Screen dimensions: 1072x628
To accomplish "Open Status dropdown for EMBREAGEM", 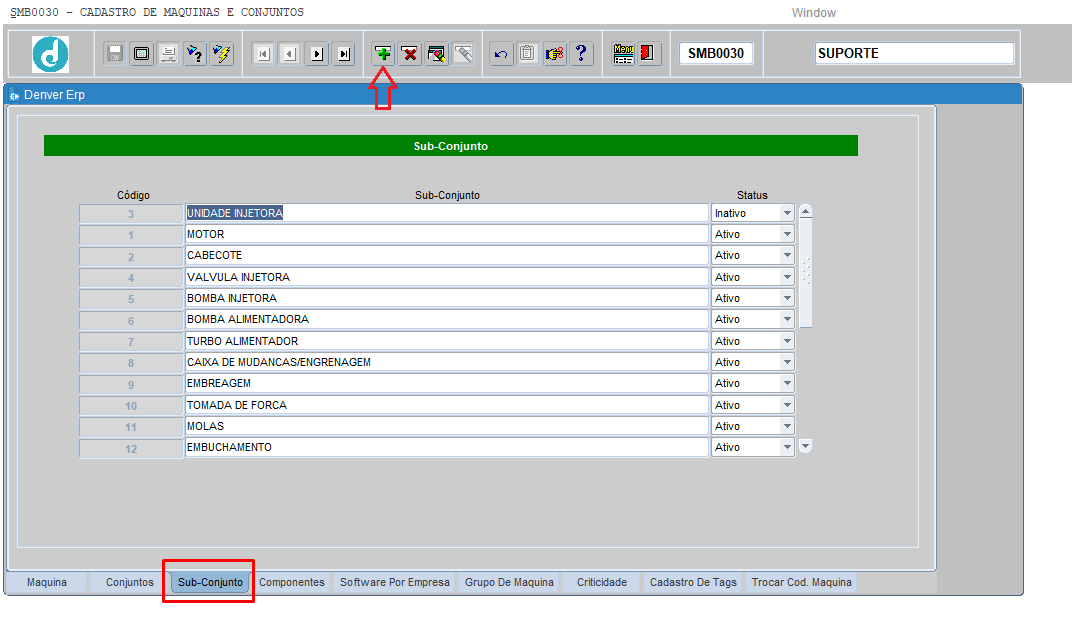I will pos(787,383).
